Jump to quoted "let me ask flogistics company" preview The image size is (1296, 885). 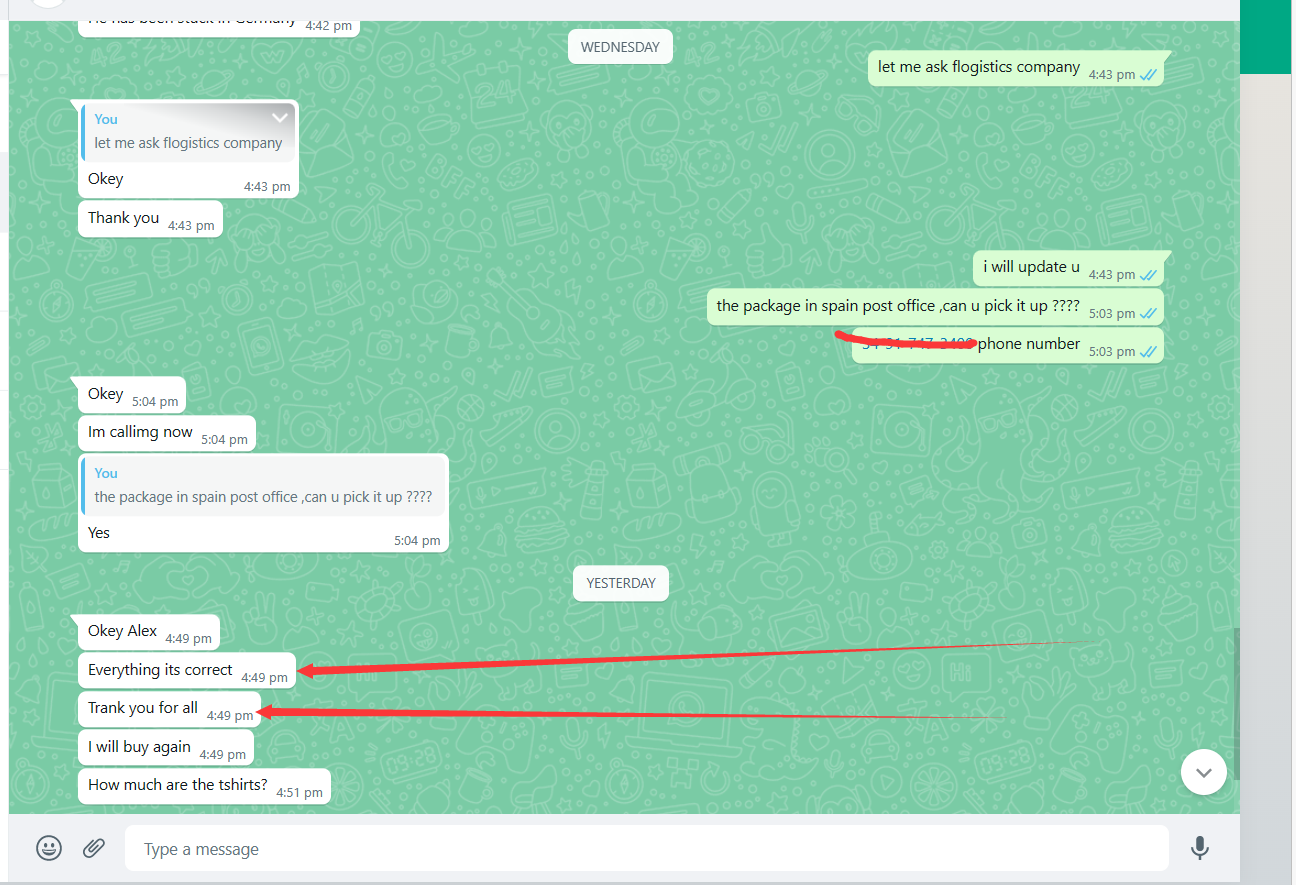[x=188, y=132]
